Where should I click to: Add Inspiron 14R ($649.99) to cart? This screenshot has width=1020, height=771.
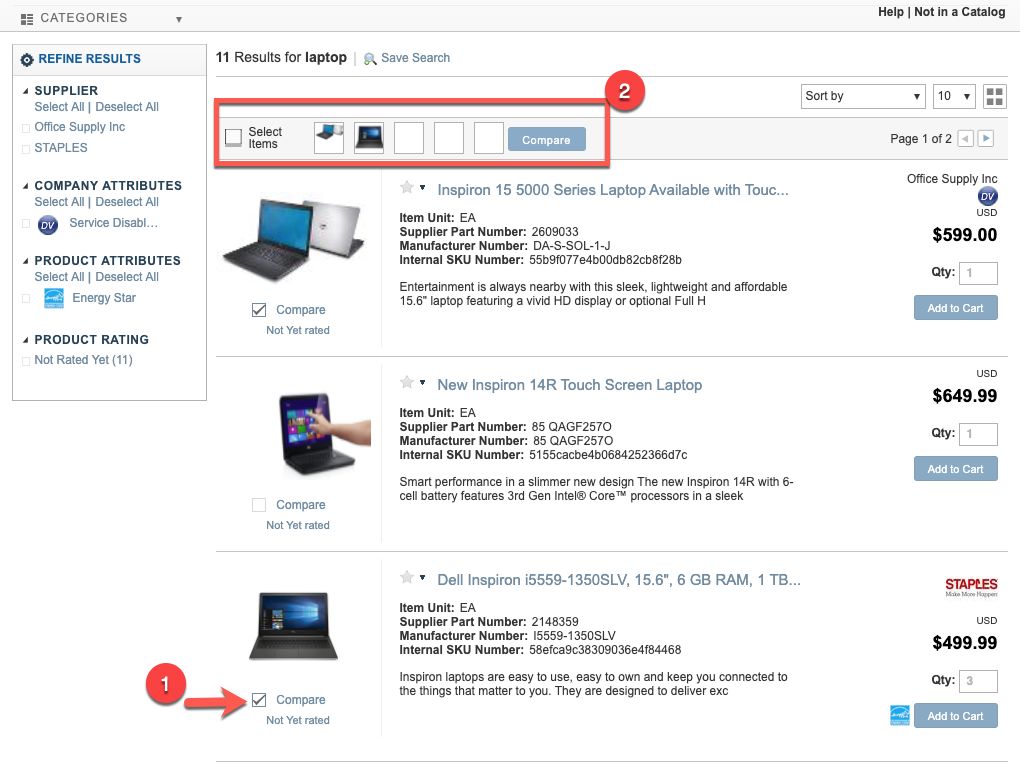point(956,468)
